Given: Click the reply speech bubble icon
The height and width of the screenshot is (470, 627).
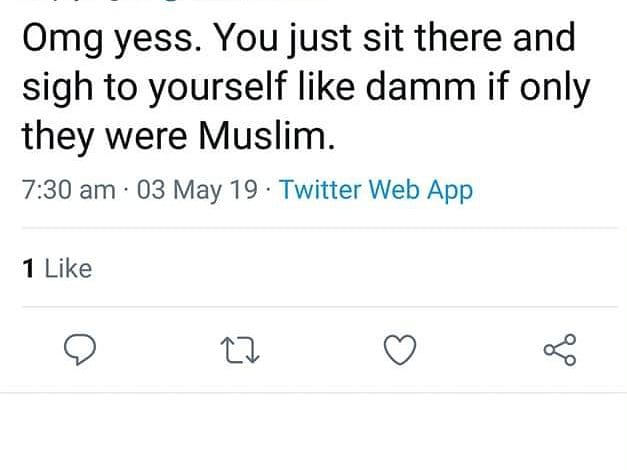Looking at the screenshot, I should tap(79, 349).
